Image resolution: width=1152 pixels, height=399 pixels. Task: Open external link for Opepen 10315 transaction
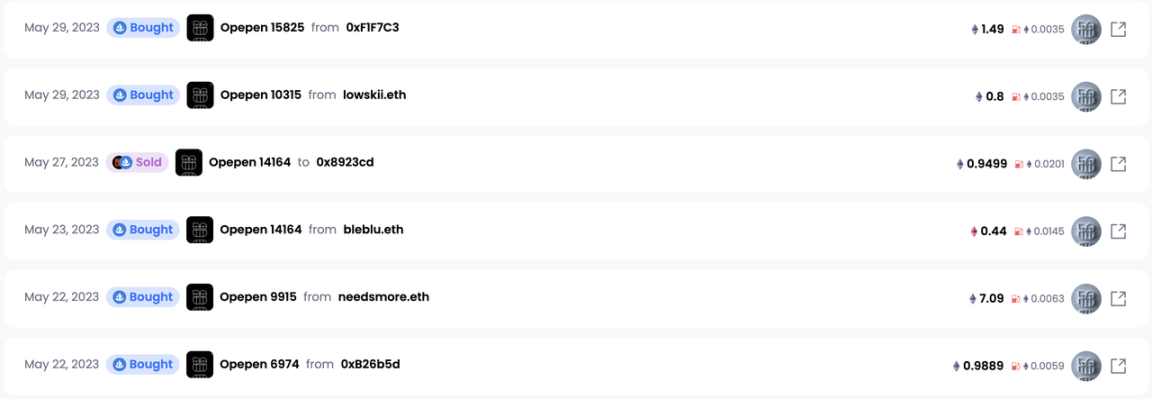point(1117,96)
